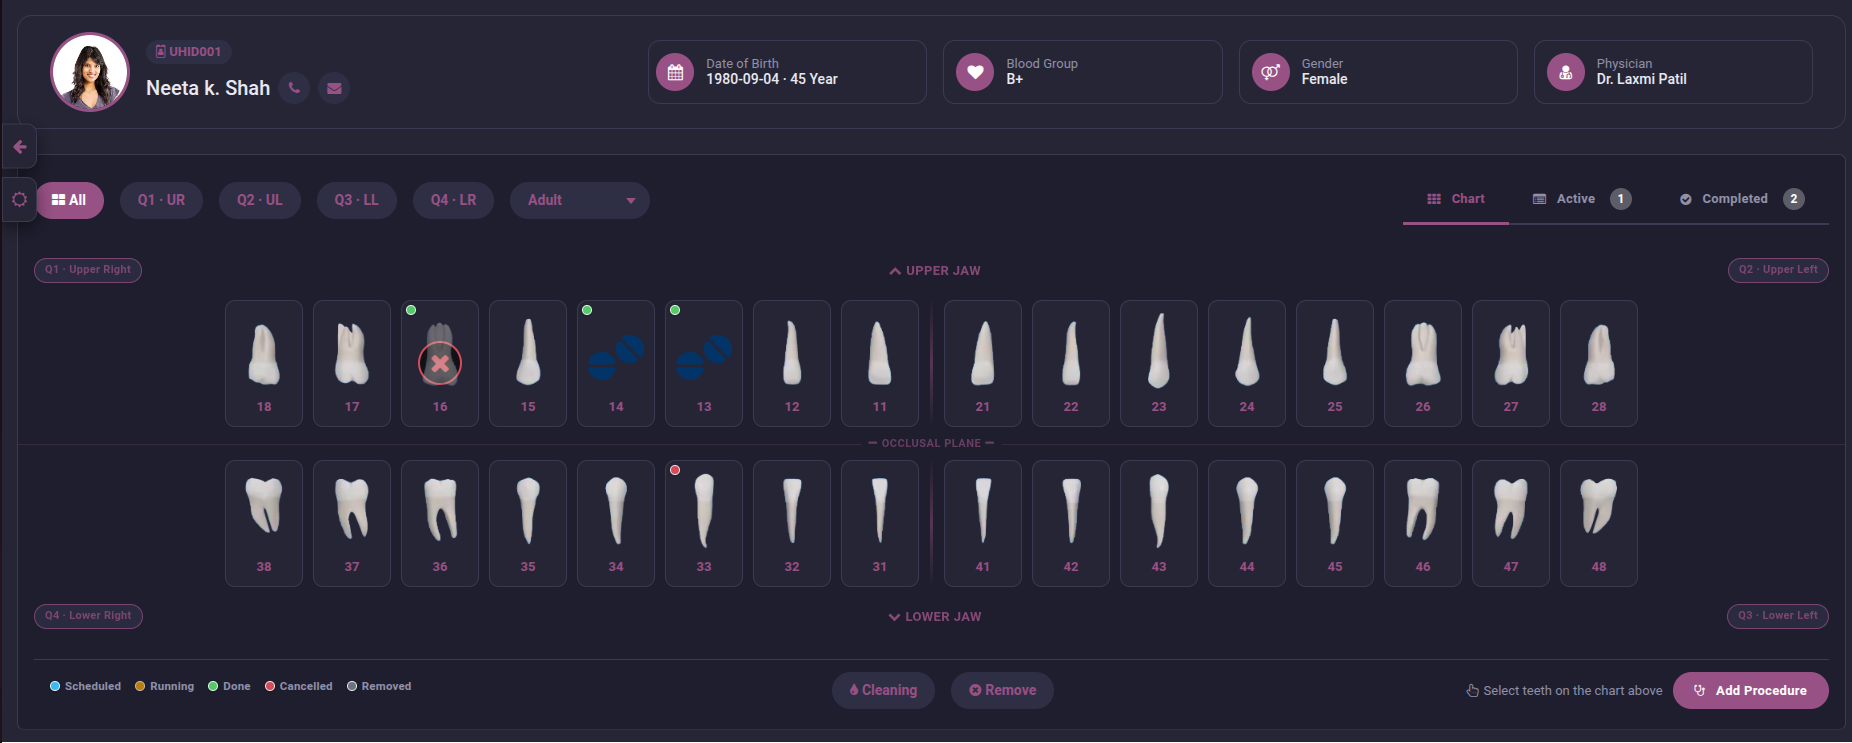Select upper tooth 21

[x=983, y=363]
